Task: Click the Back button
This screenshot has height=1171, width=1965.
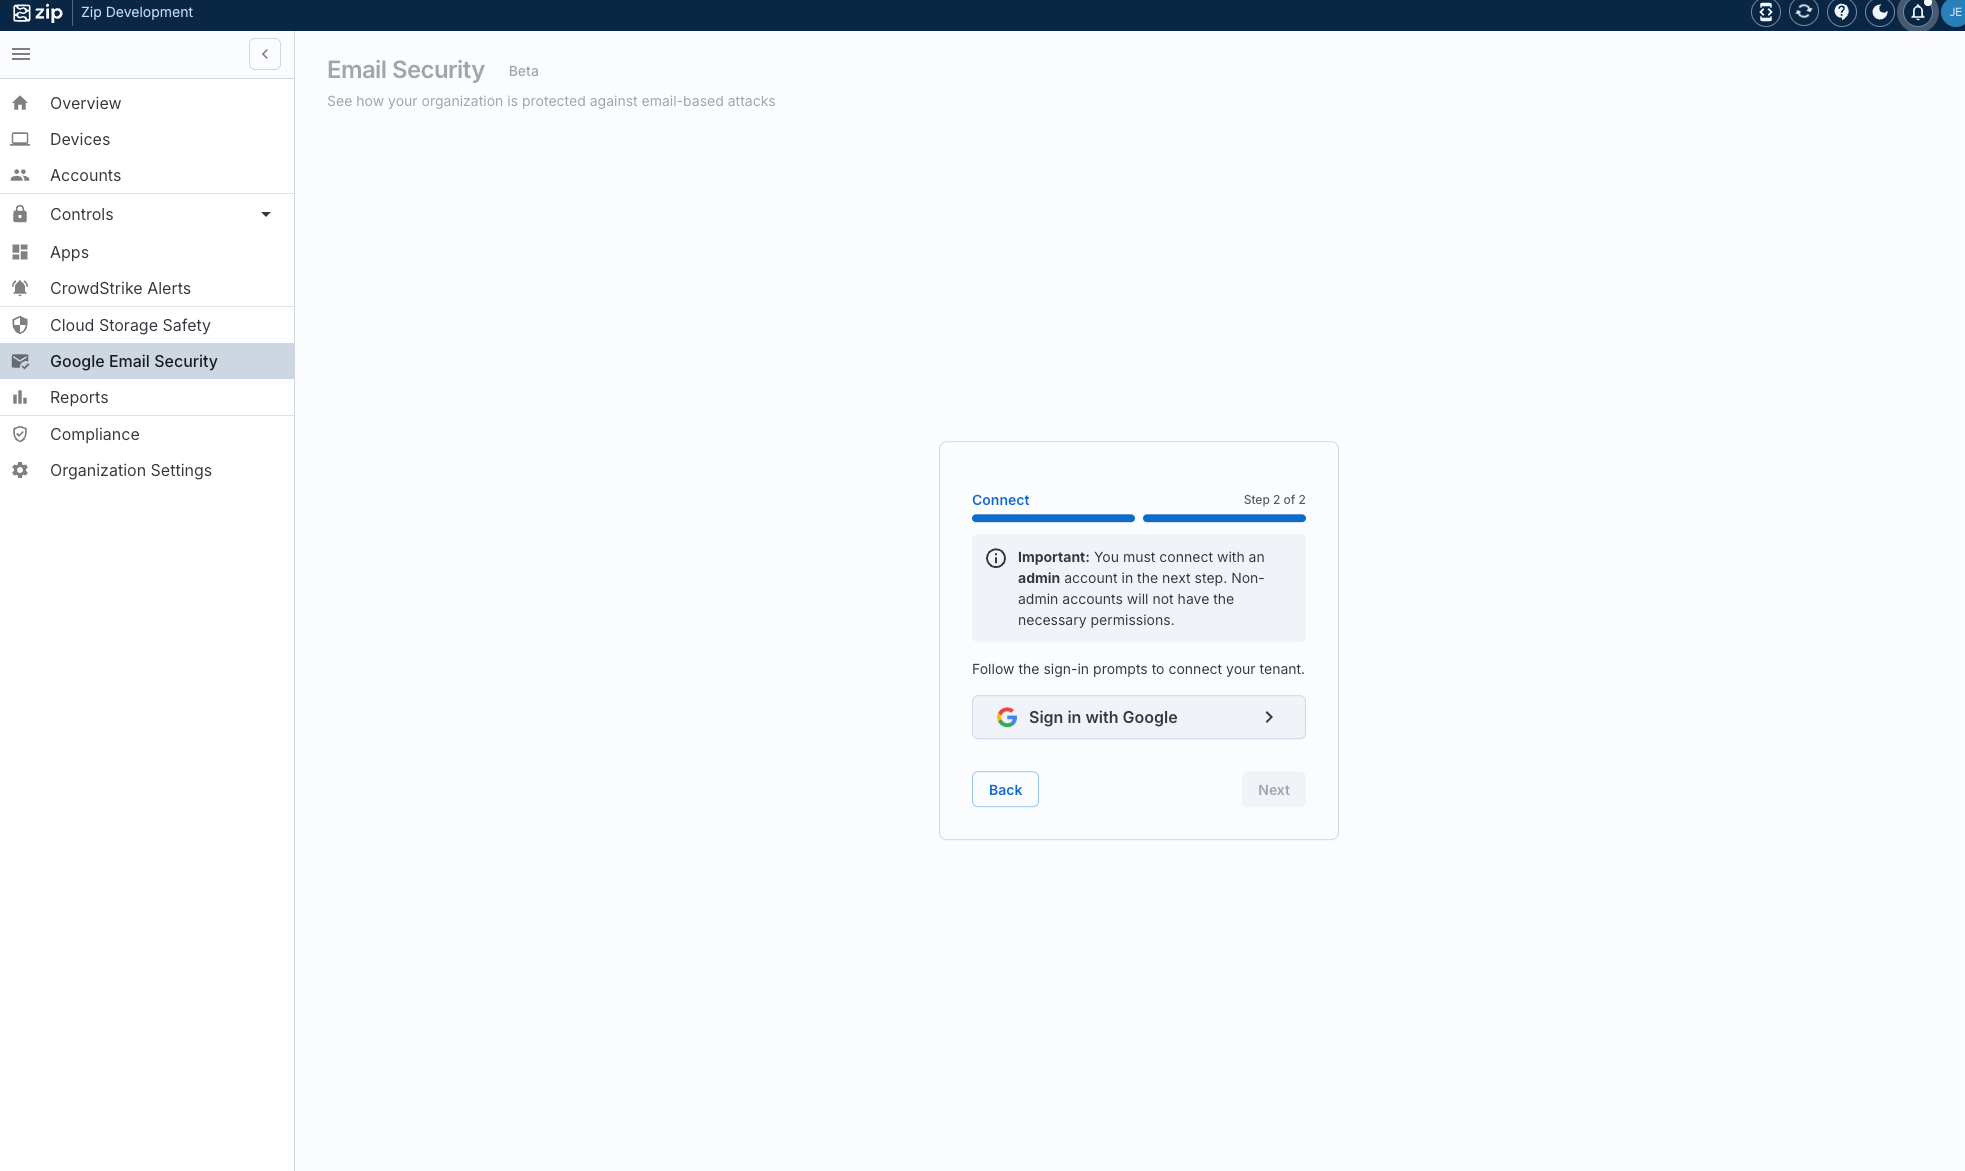Action: [1005, 789]
